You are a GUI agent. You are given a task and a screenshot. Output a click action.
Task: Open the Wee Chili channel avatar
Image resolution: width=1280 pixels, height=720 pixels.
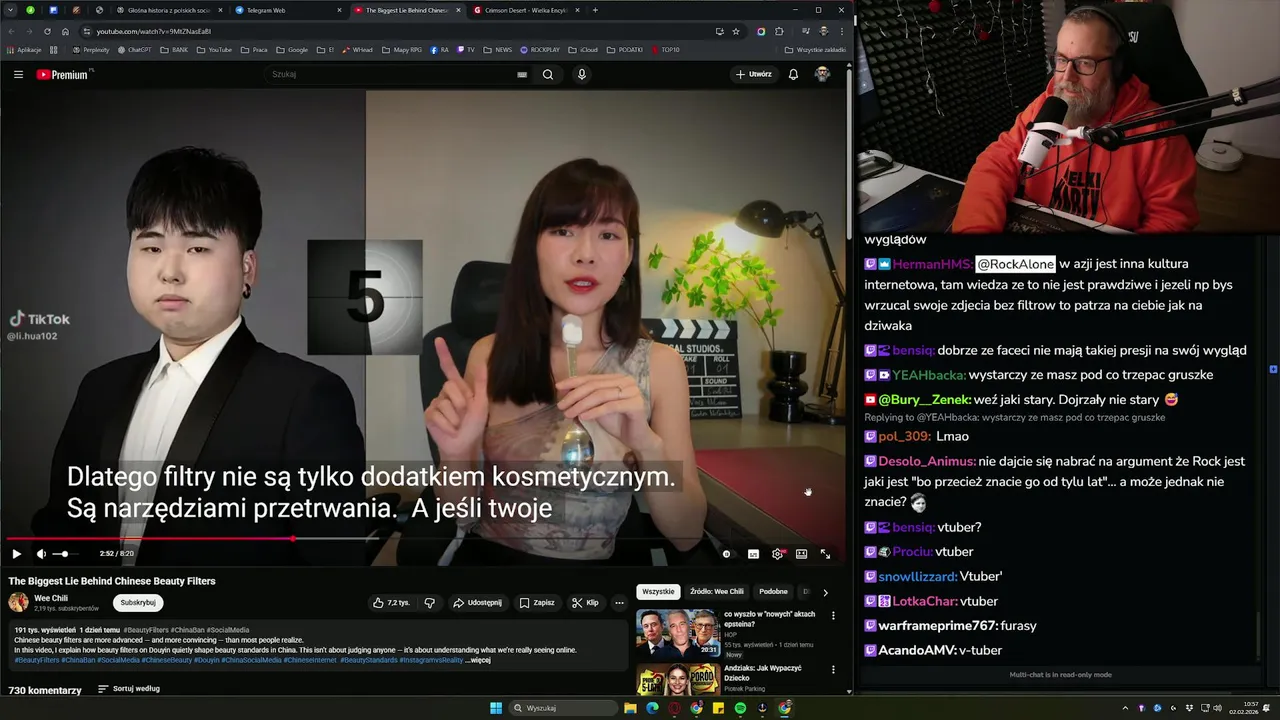18,602
